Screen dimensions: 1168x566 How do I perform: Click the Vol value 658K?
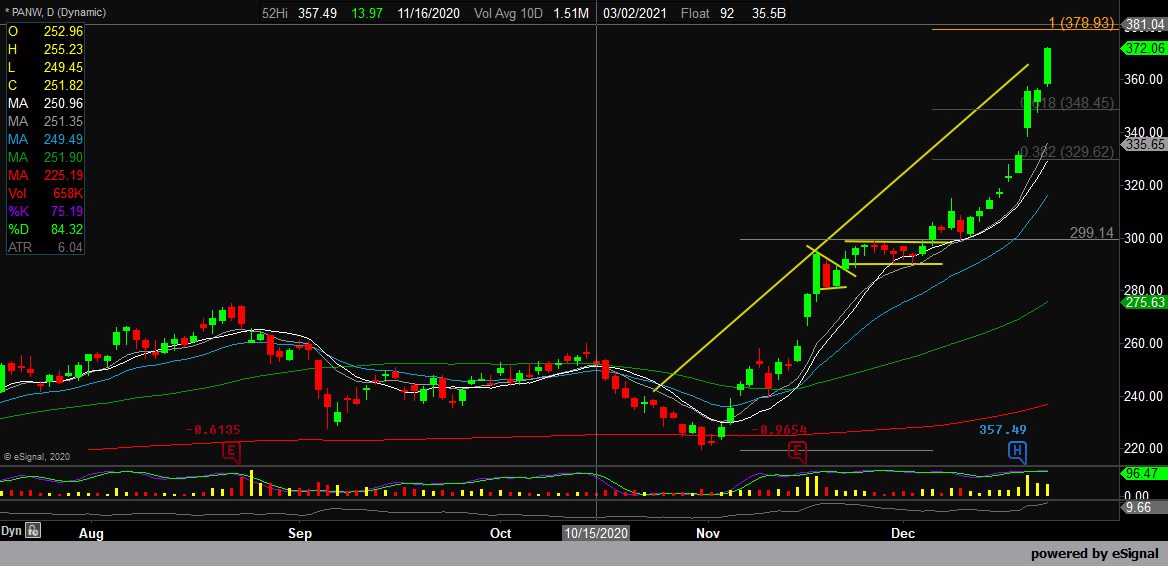(x=67, y=194)
